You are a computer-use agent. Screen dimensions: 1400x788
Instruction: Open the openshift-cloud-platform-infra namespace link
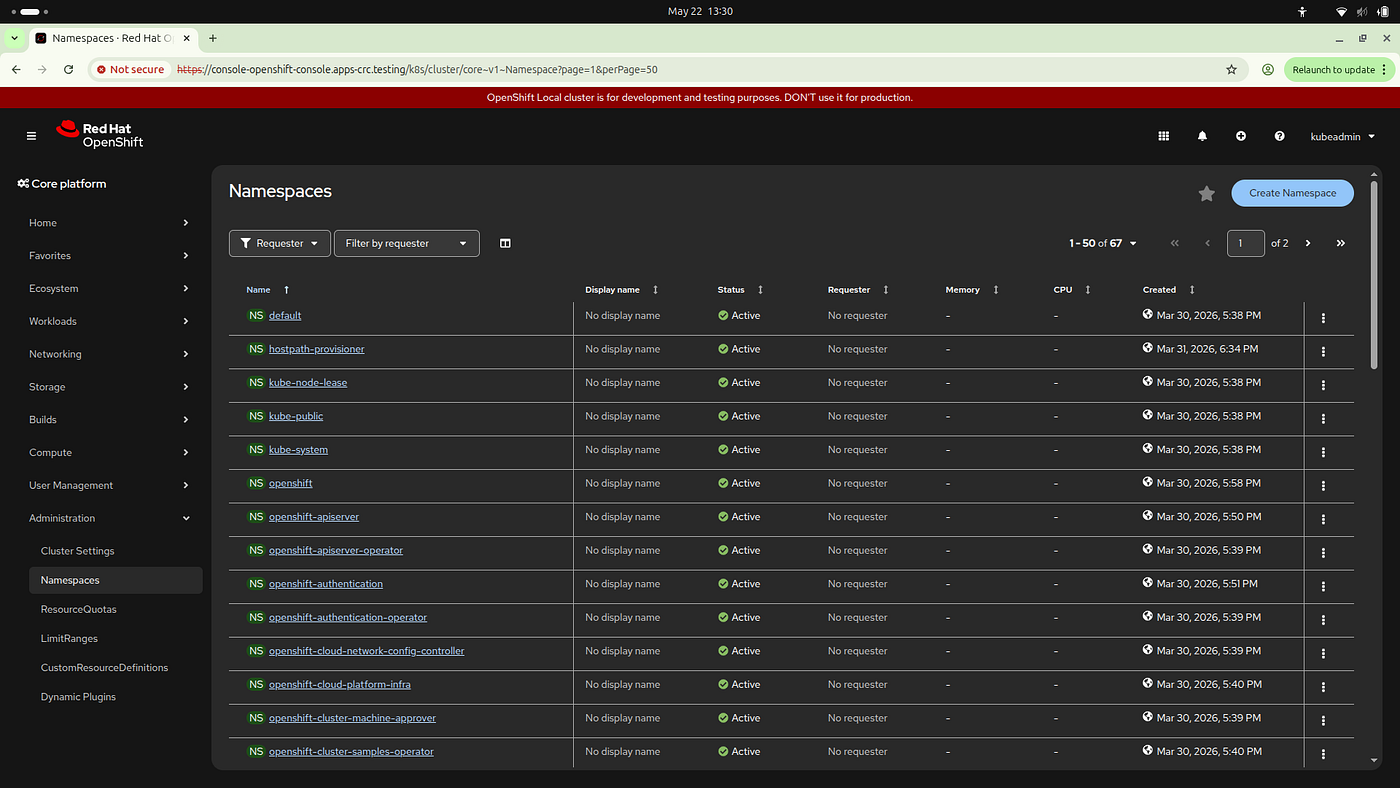tap(340, 684)
